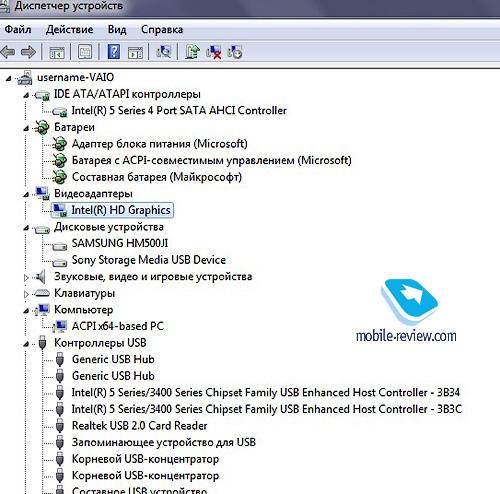The width and height of the screenshot is (500, 494).
Task: Collapse the Батареи category
Action: tap(26, 128)
